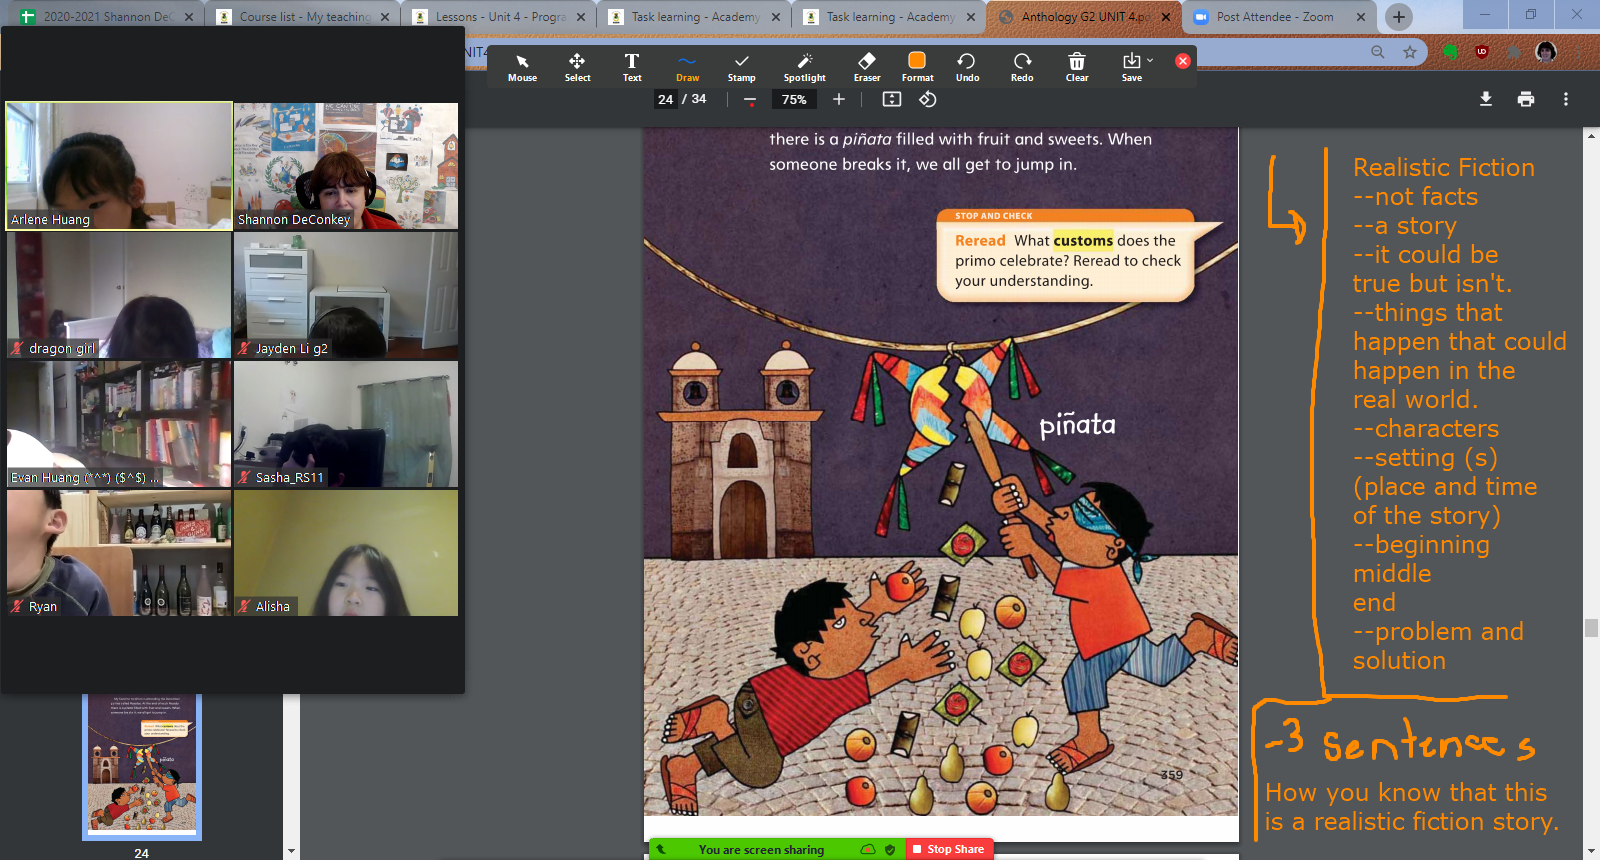Select Evan Huang's video tile

(x=119, y=424)
